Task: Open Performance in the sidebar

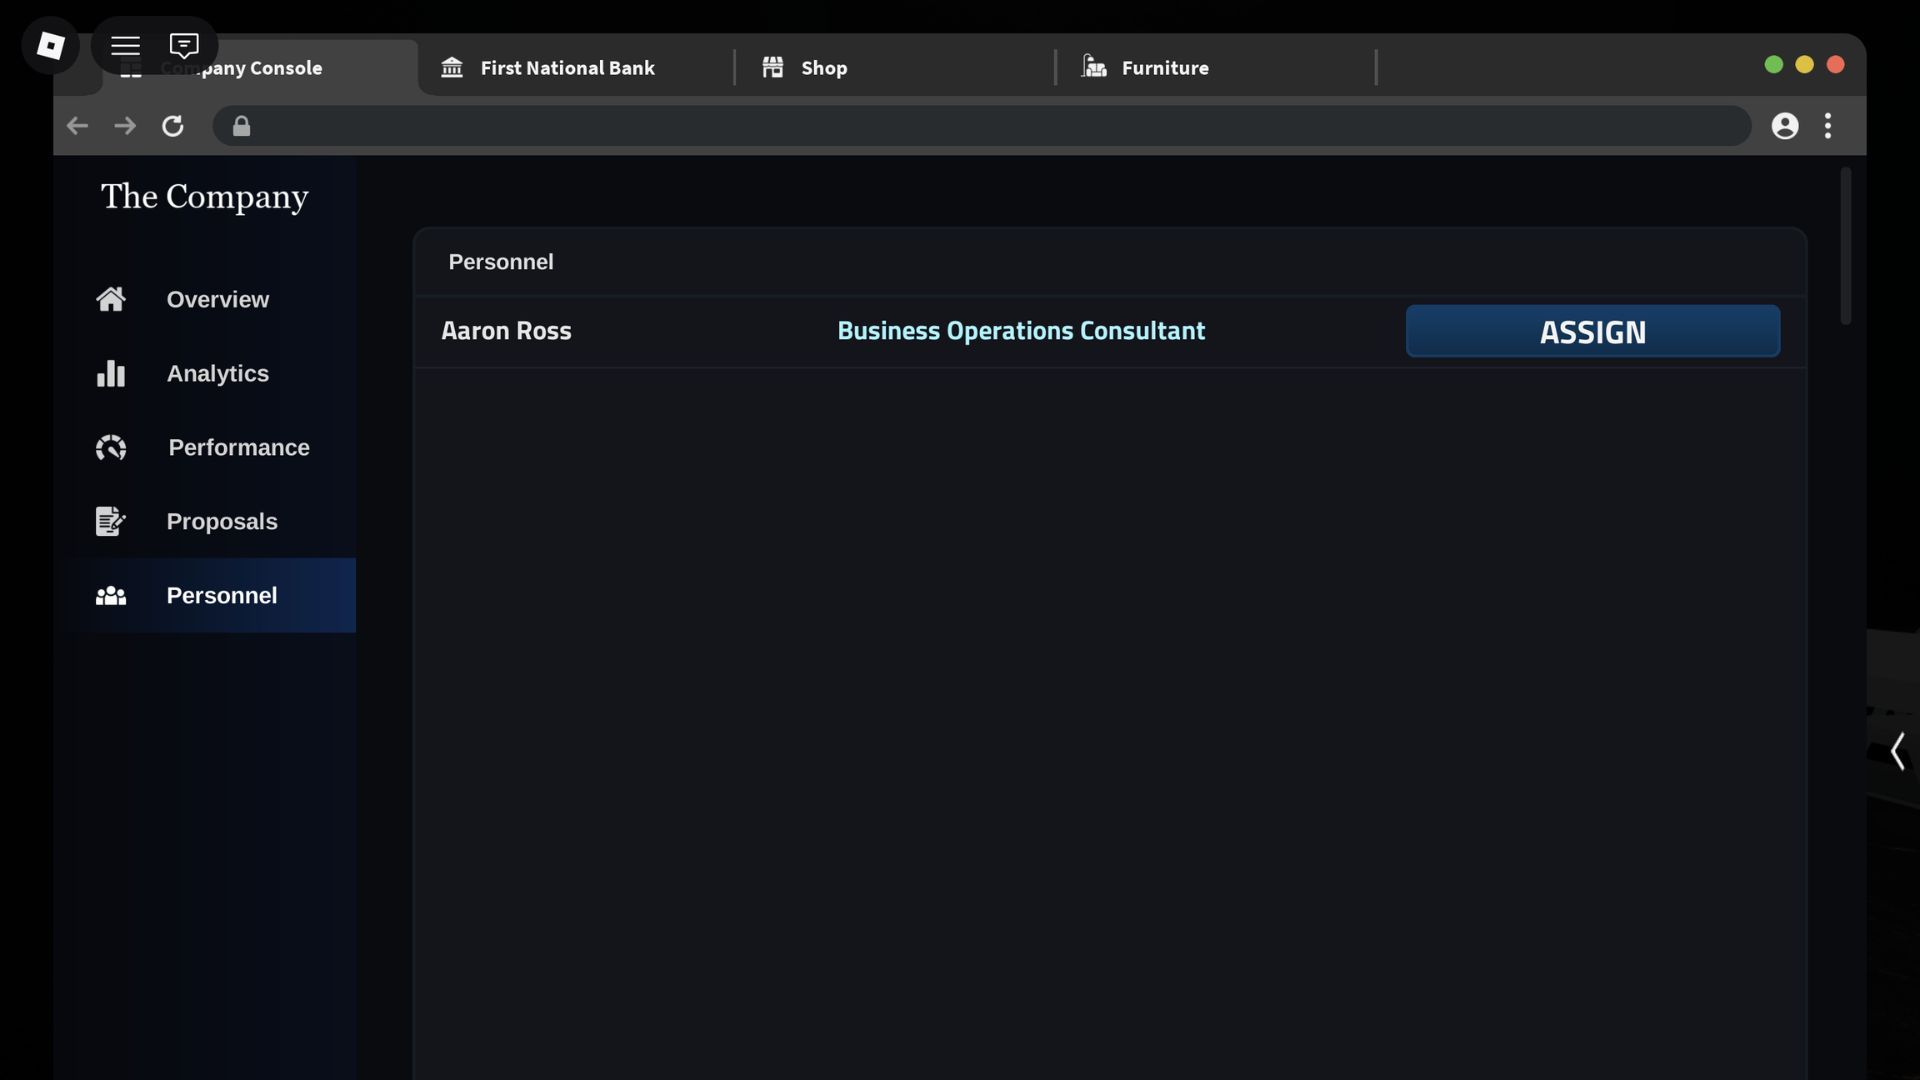Action: point(205,447)
